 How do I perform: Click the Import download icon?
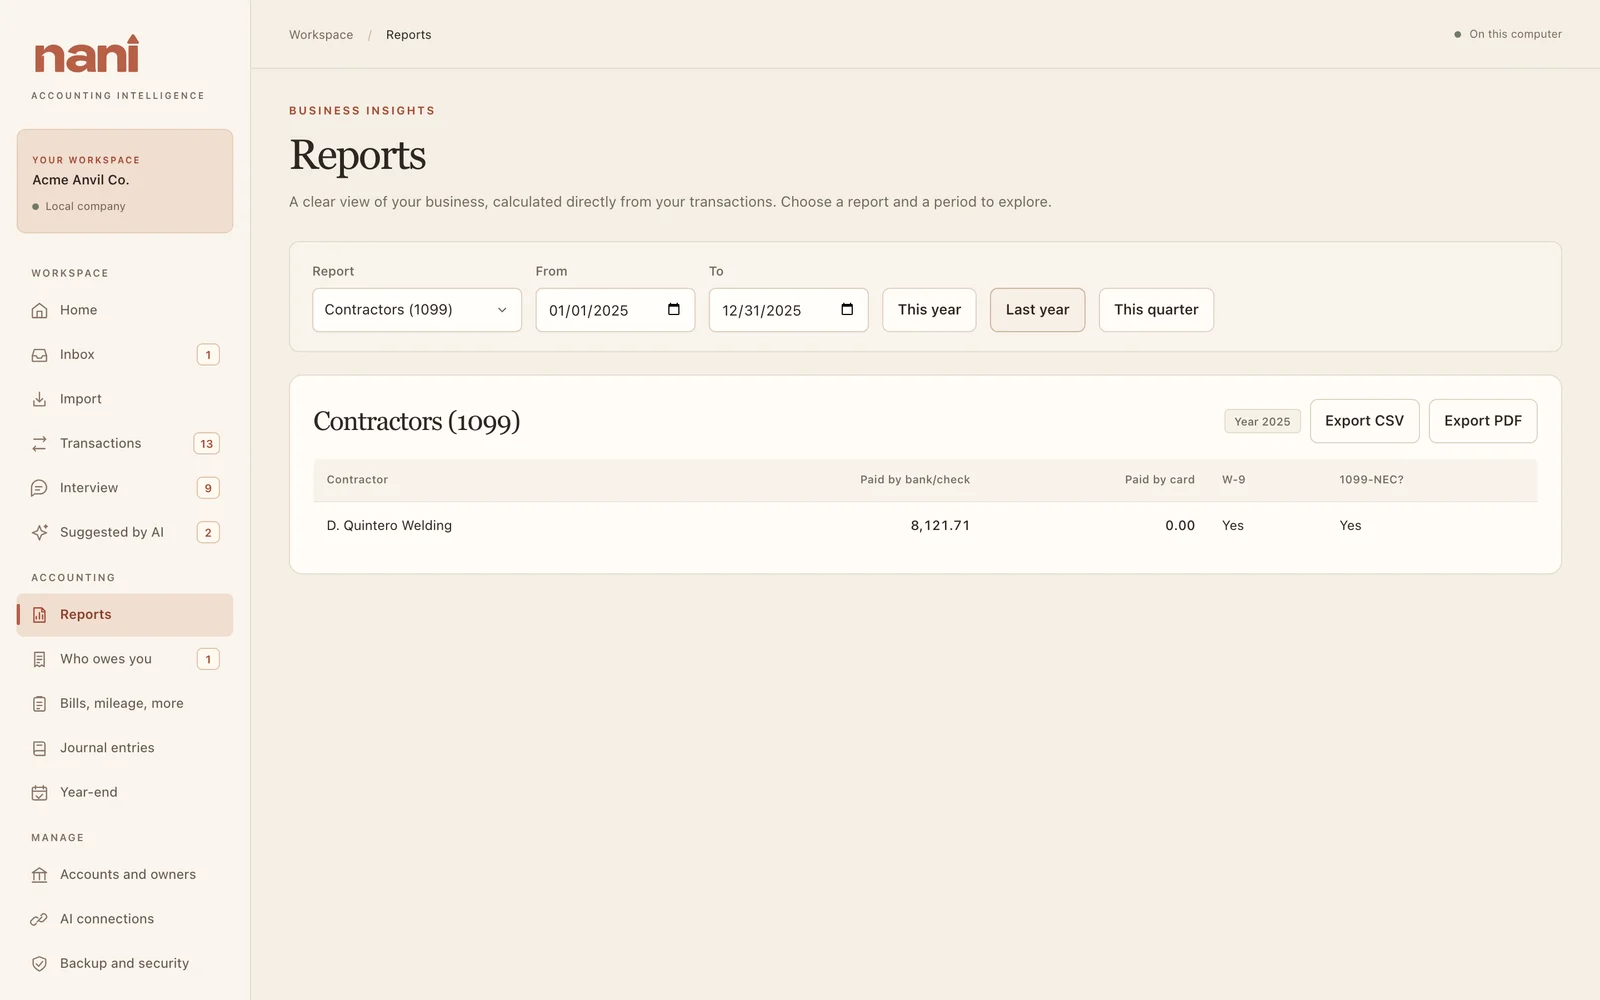[39, 399]
